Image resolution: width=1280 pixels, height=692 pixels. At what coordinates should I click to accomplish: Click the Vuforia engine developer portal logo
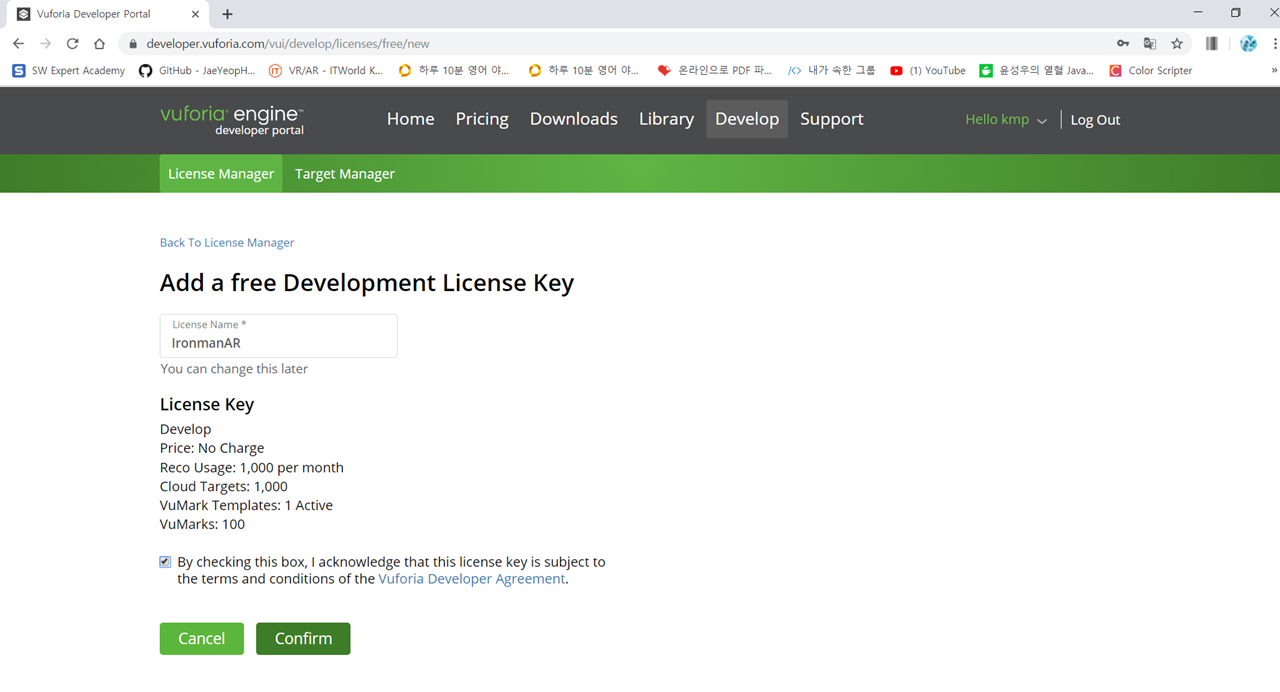click(232, 120)
